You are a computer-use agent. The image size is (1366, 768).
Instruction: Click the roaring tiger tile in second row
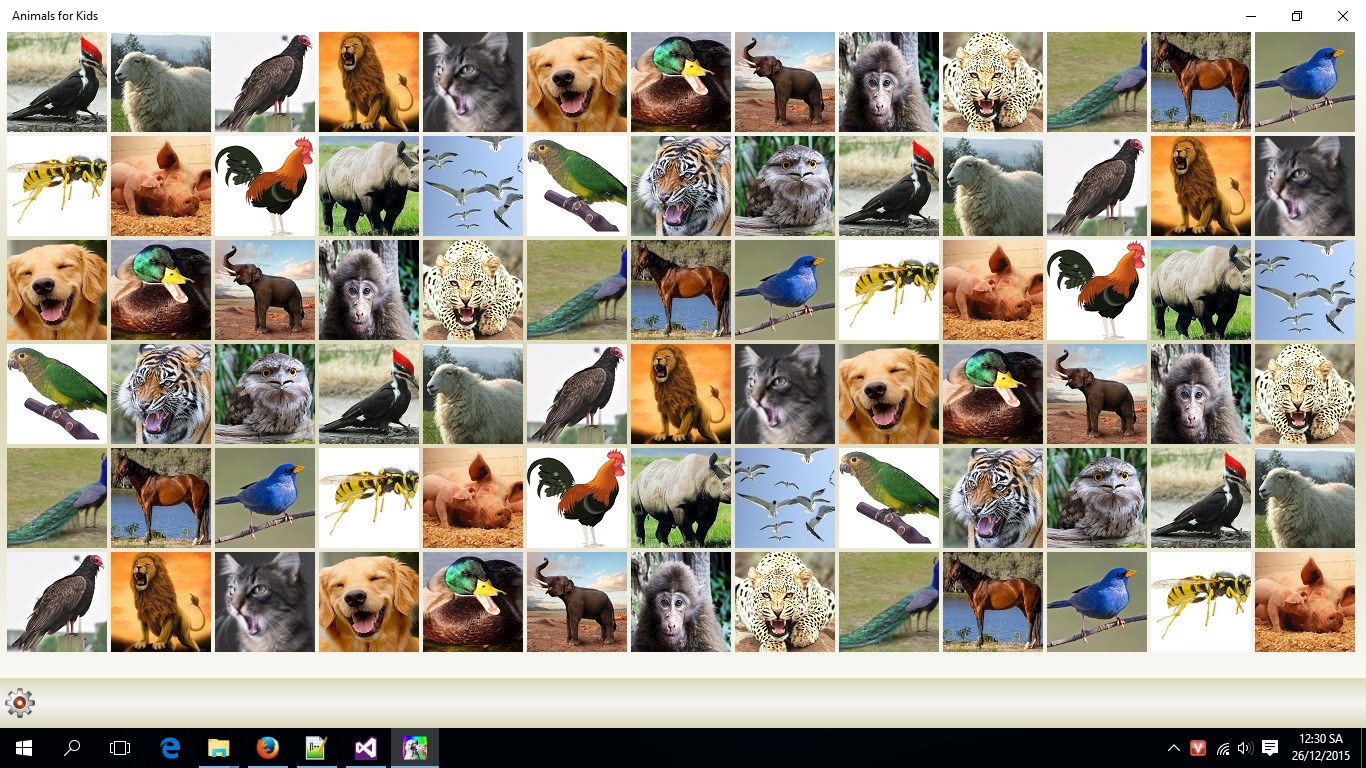point(680,185)
